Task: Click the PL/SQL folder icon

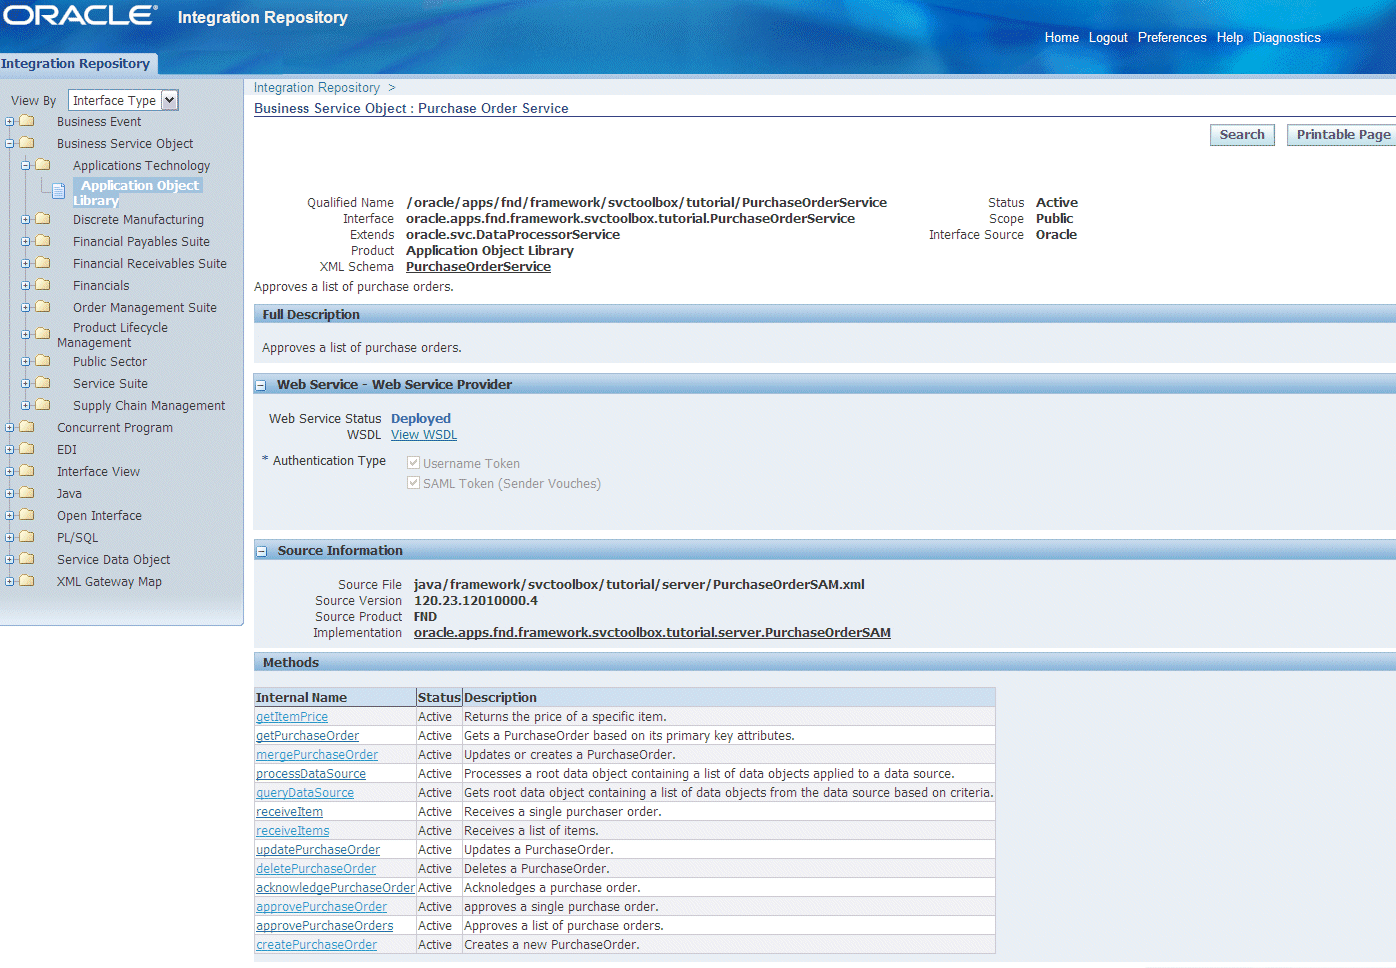Action: click(27, 537)
